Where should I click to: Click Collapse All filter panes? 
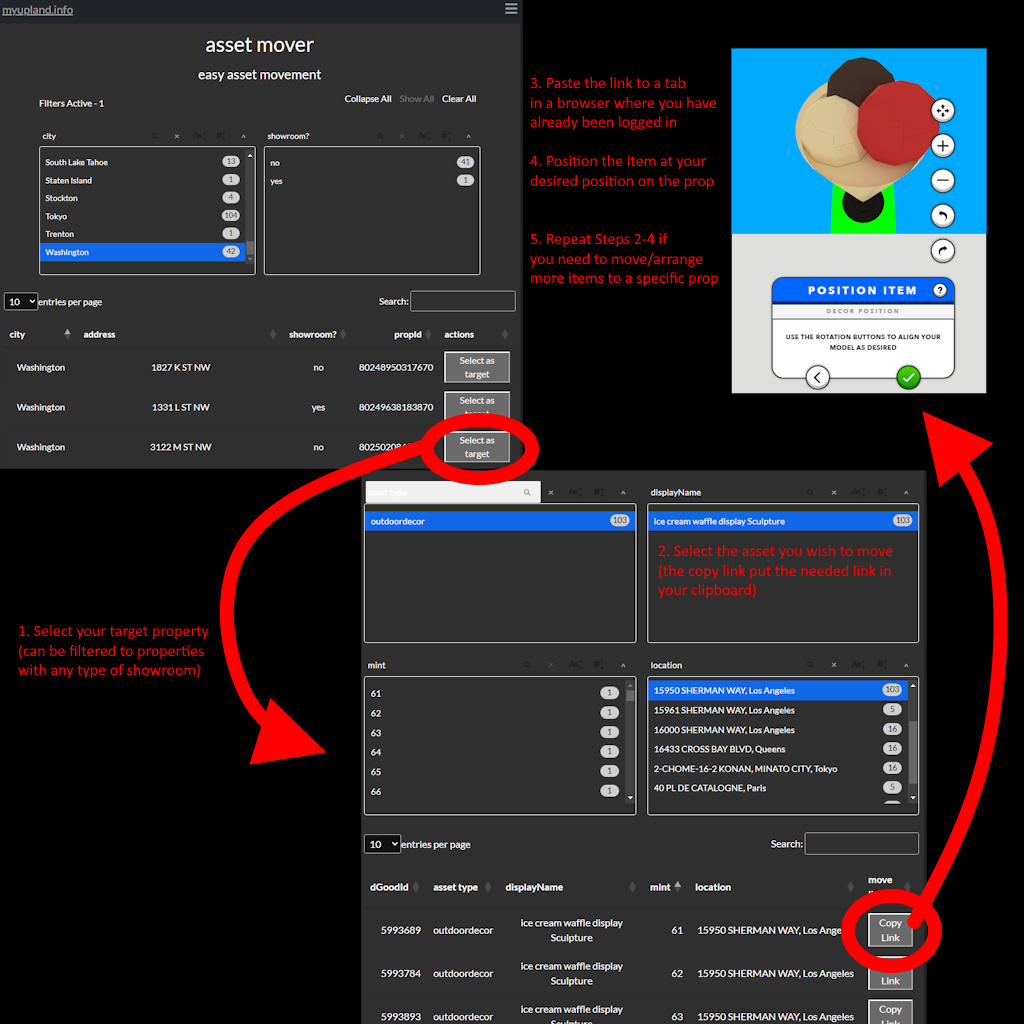pos(368,99)
